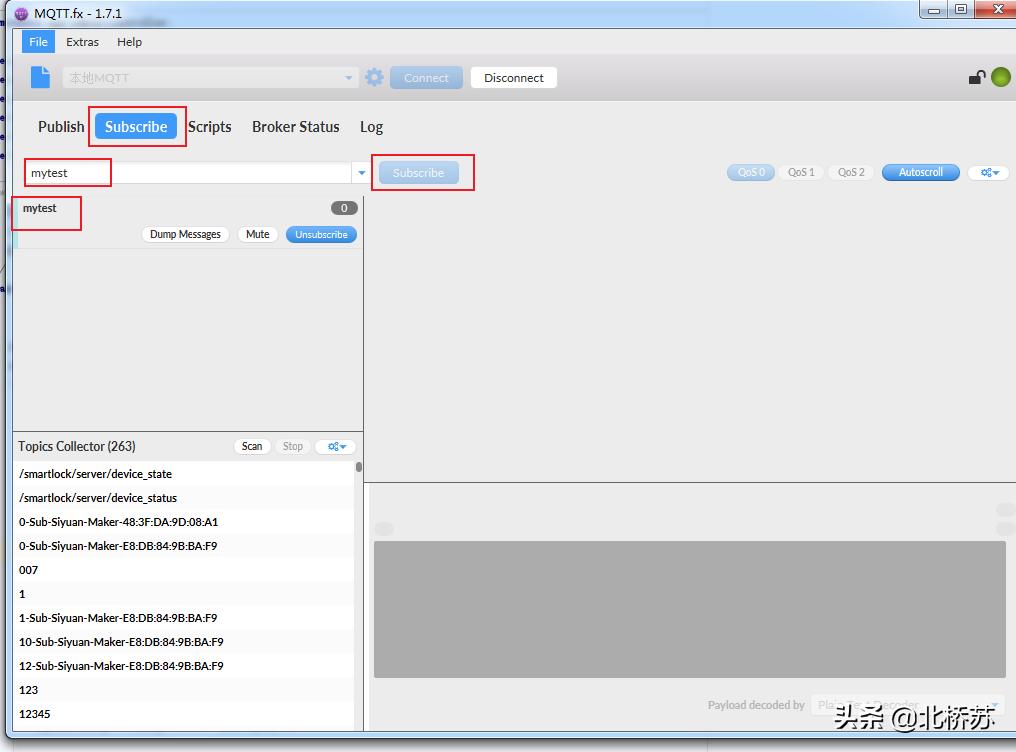1016x752 pixels.
Task: Click Scan in Topics Collector
Action: tap(251, 446)
